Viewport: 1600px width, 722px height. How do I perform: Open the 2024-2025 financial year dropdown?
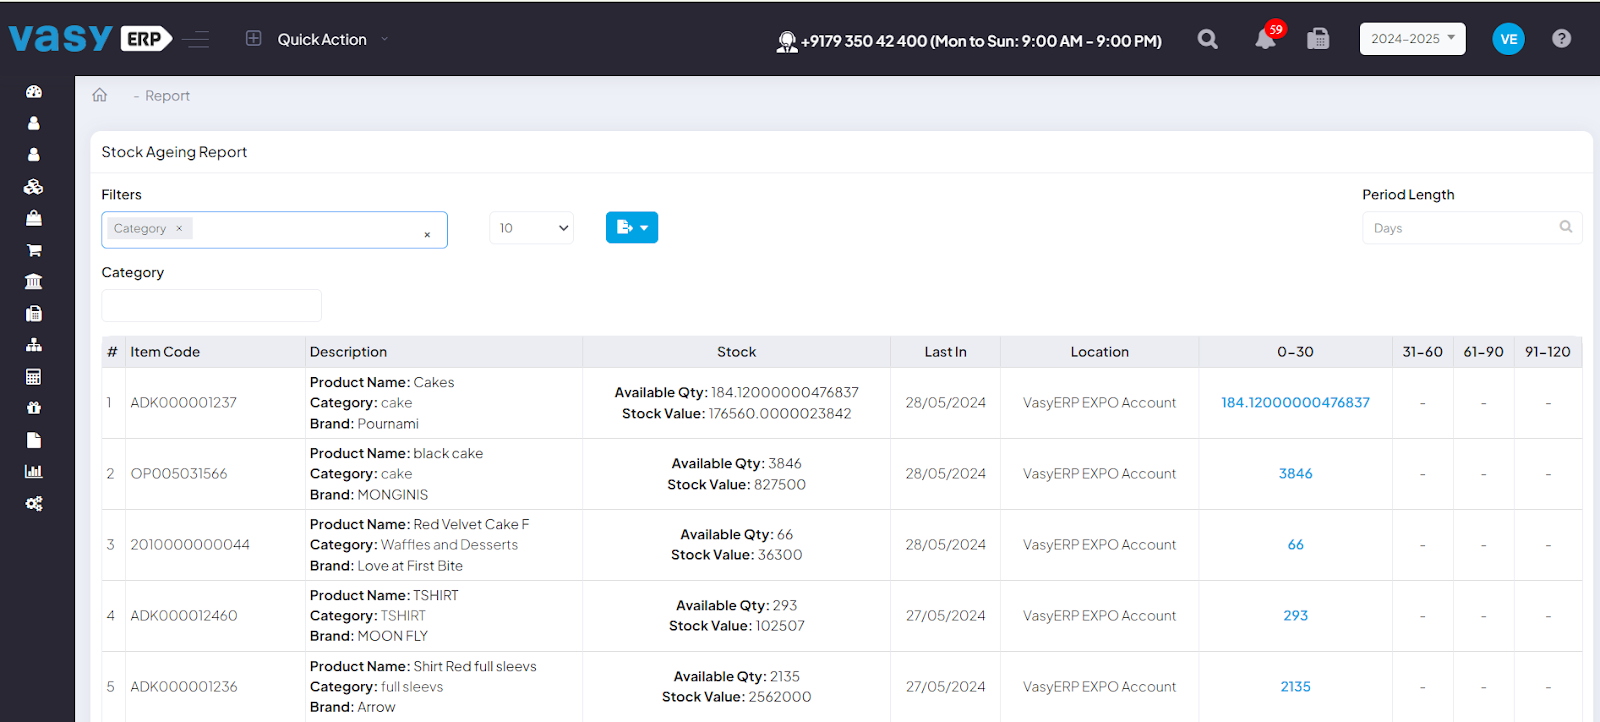tap(1412, 39)
